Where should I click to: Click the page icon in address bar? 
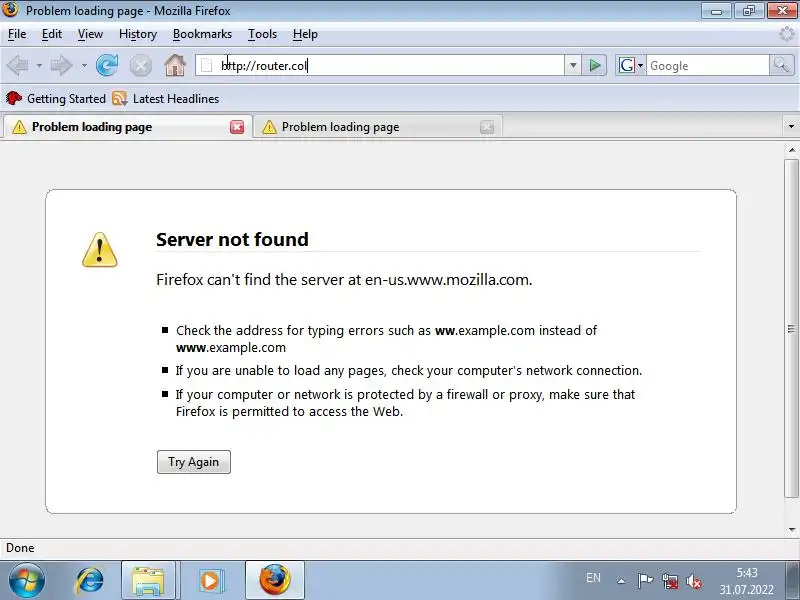click(207, 65)
